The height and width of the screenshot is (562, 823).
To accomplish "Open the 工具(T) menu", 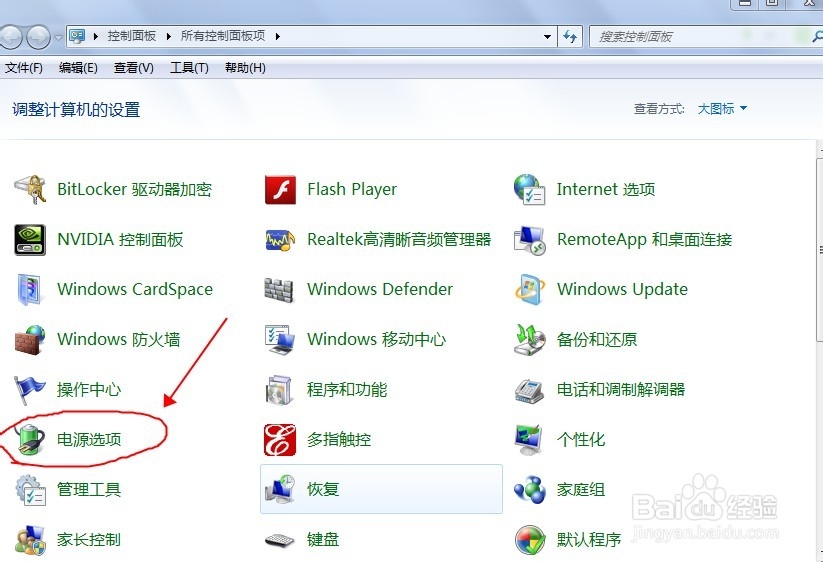I will click(x=189, y=68).
